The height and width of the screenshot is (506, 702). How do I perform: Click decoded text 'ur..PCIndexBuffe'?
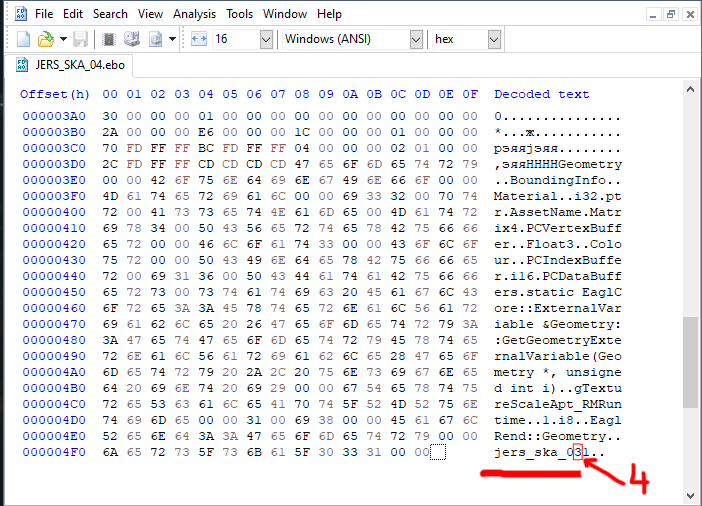(x=557, y=260)
